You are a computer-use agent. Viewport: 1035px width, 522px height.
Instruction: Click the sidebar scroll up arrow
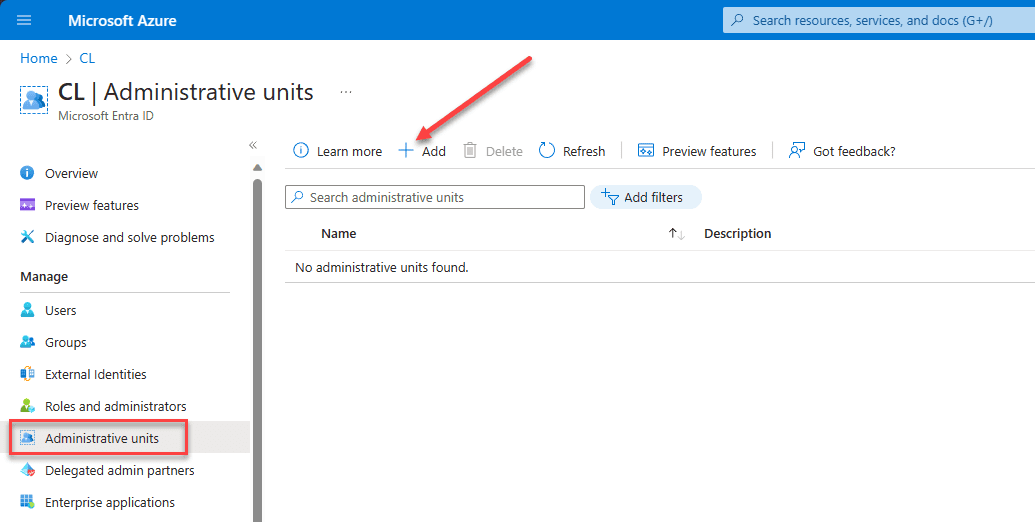[257, 168]
